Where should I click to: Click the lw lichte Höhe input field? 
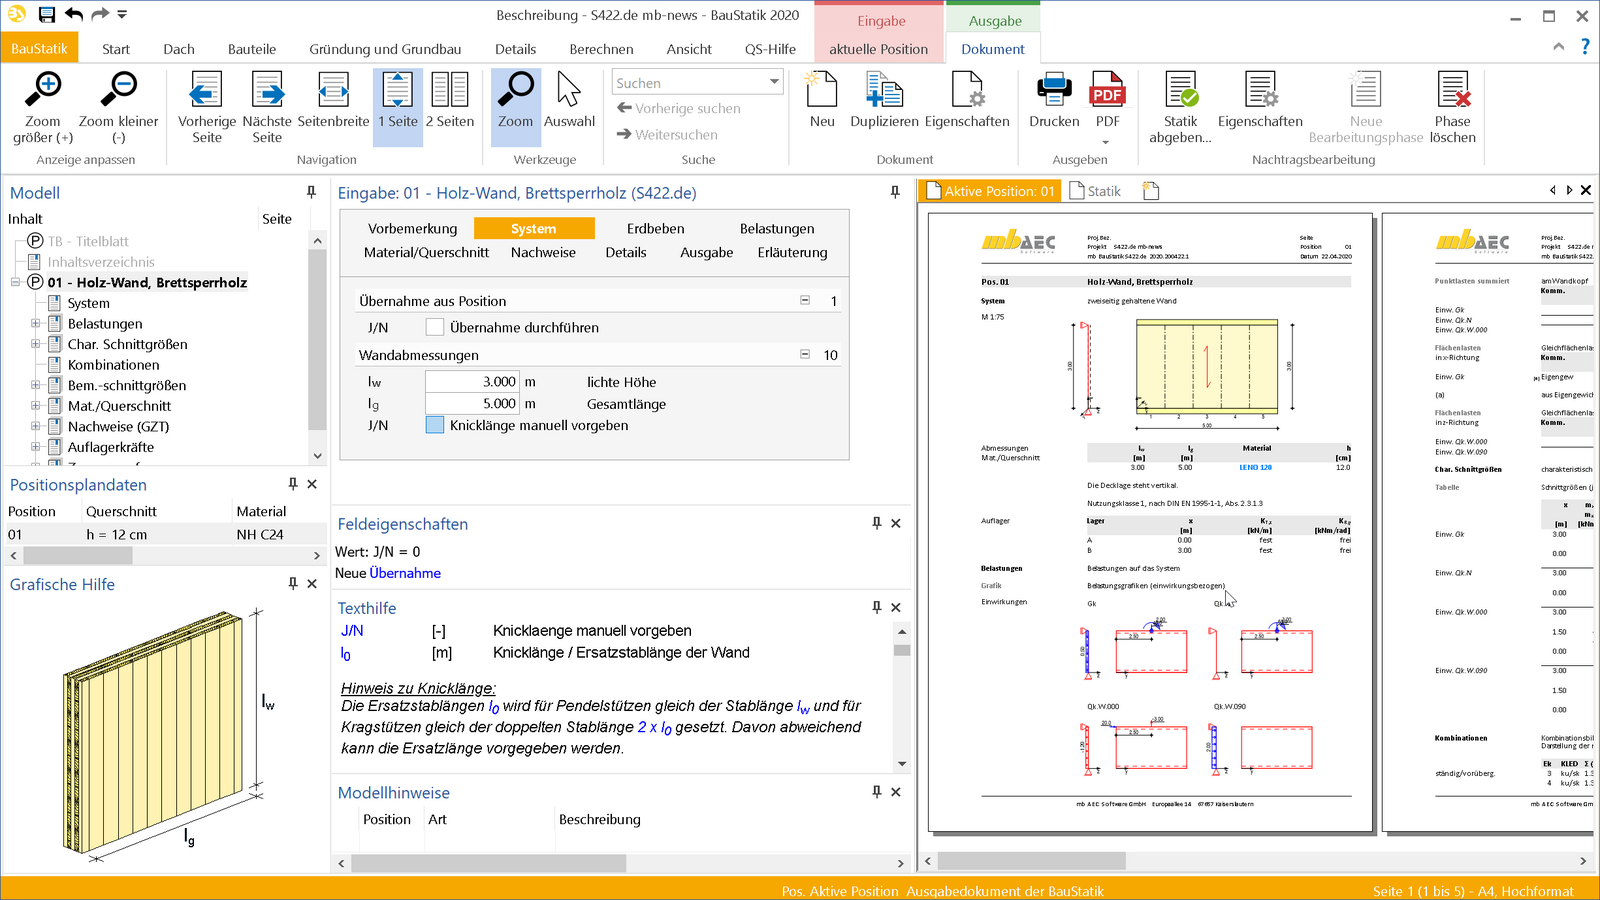[x=472, y=381]
